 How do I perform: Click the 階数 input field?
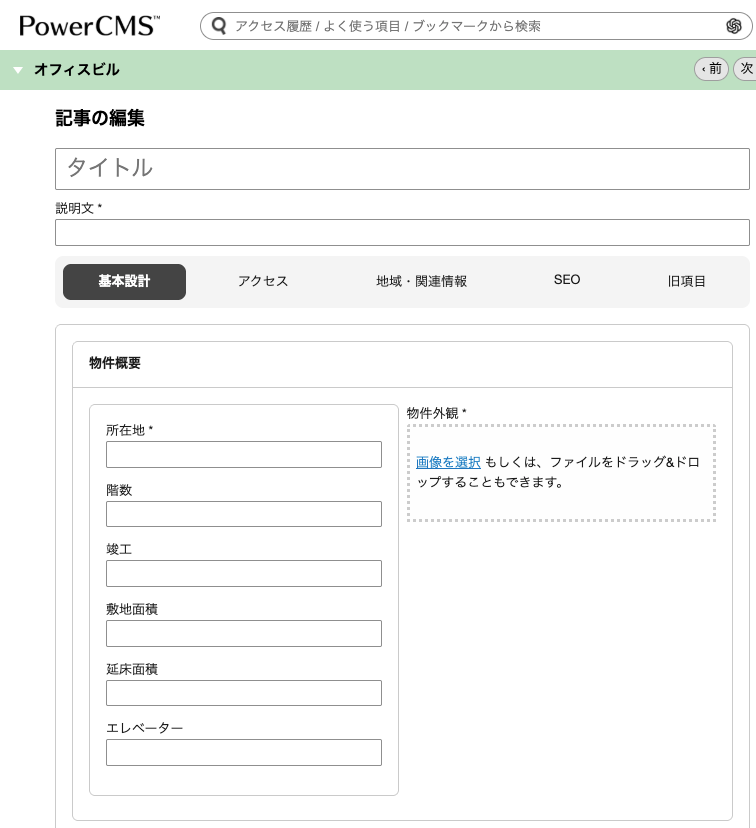coord(244,514)
